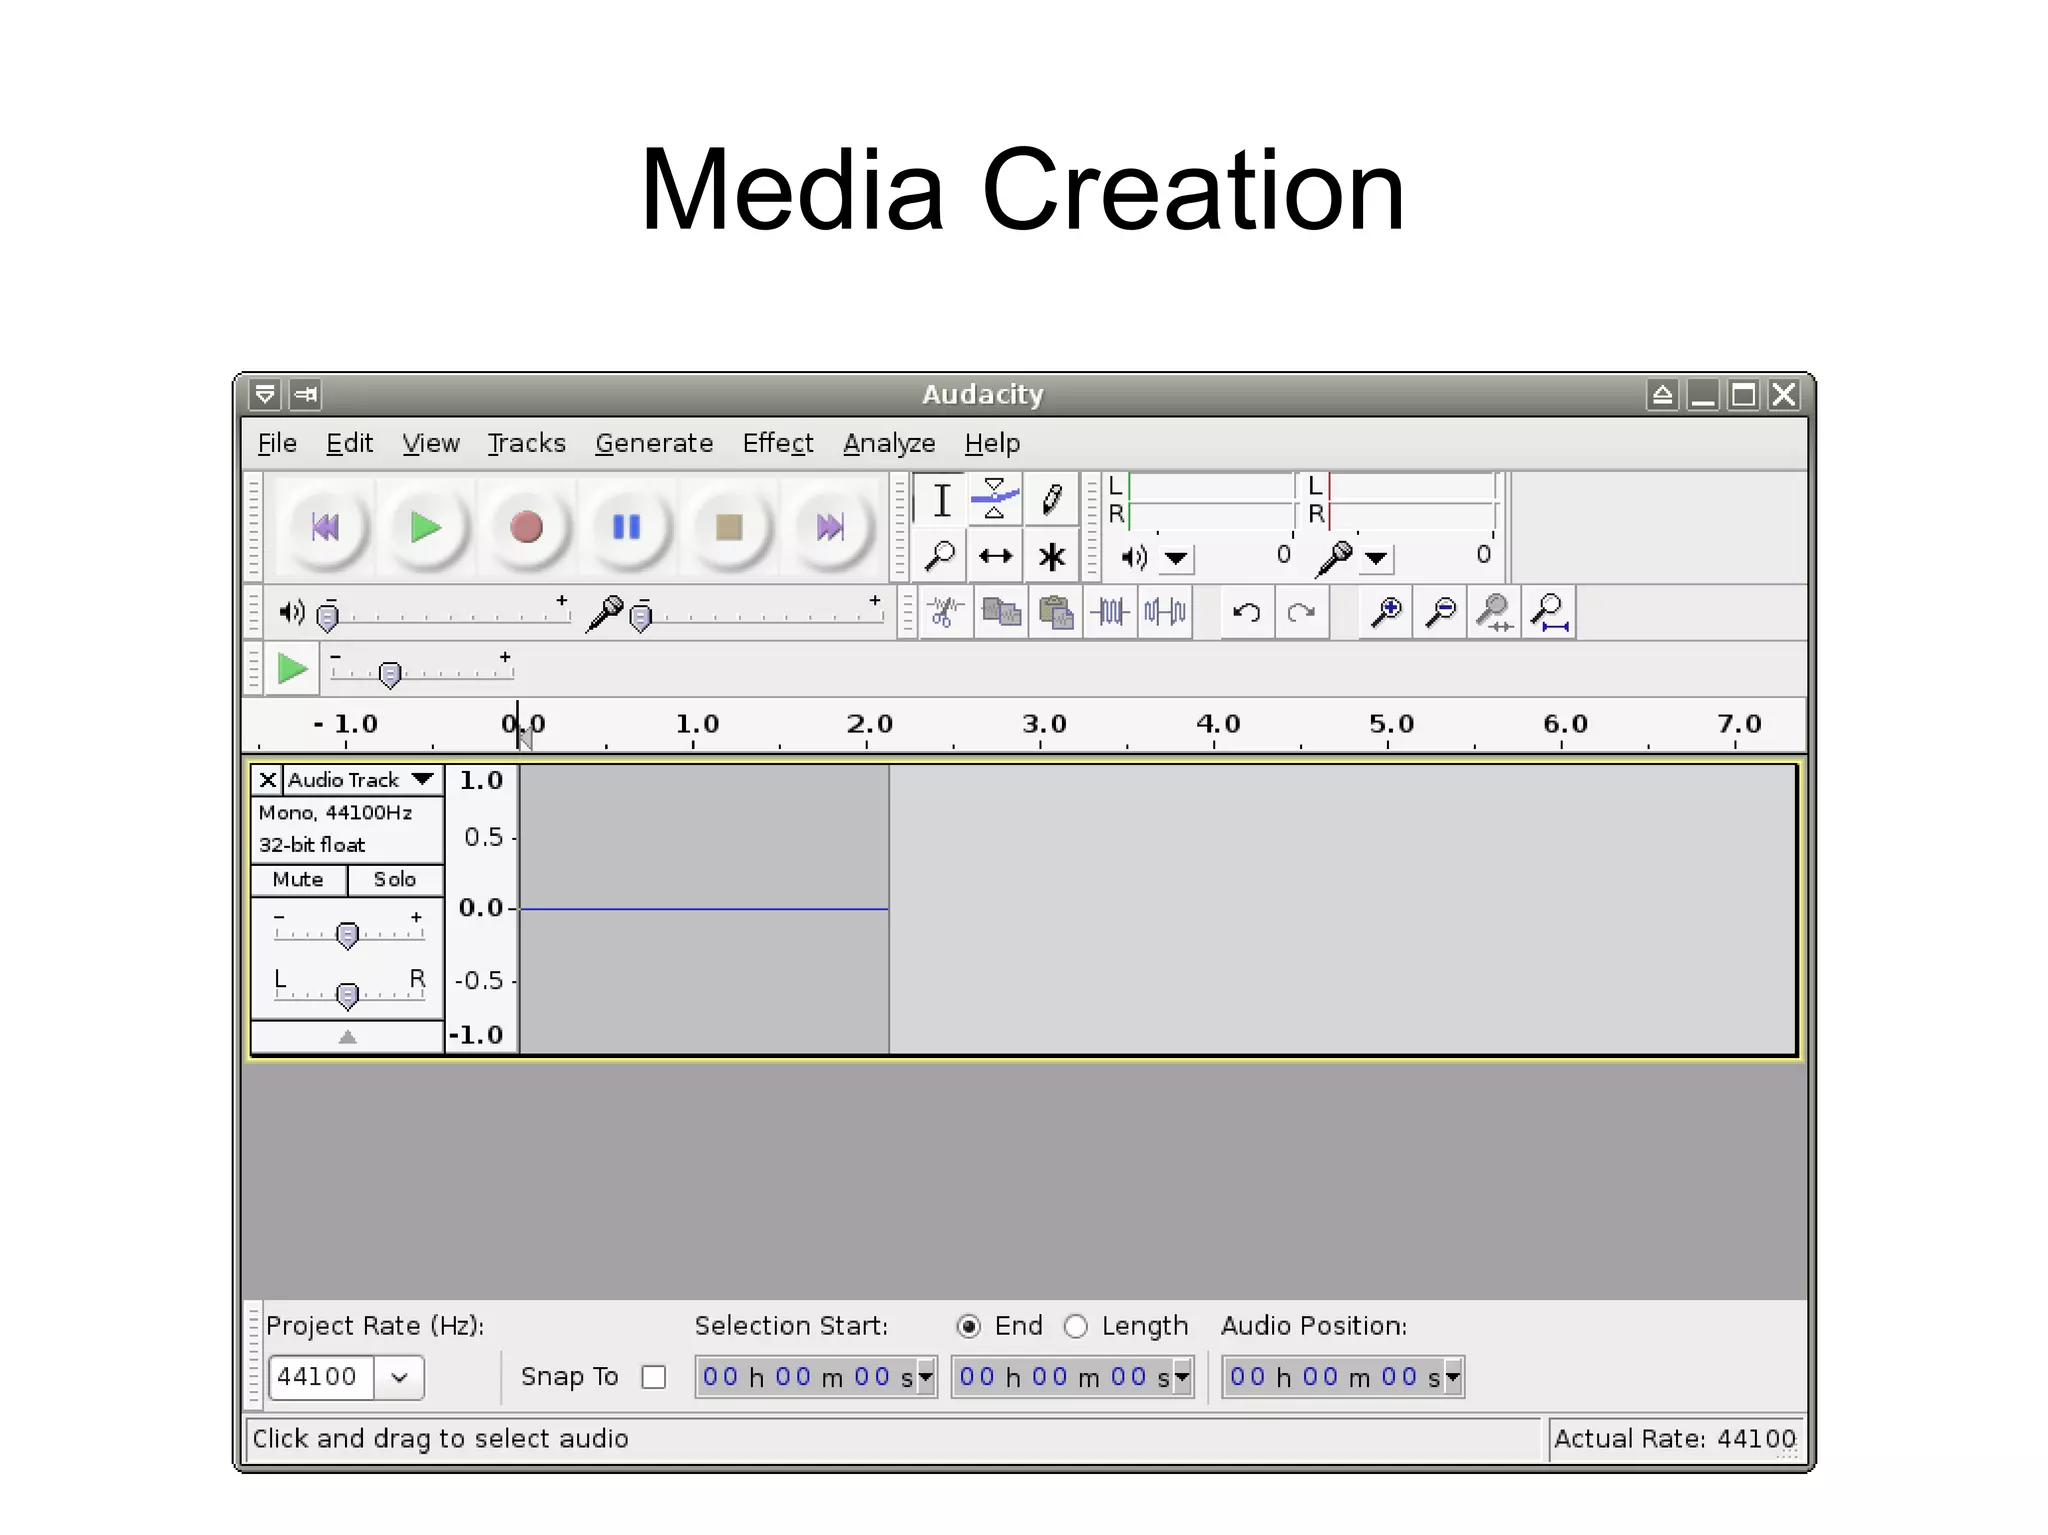Click the red Record button
The width and height of the screenshot is (2048, 1535).
pos(527,527)
